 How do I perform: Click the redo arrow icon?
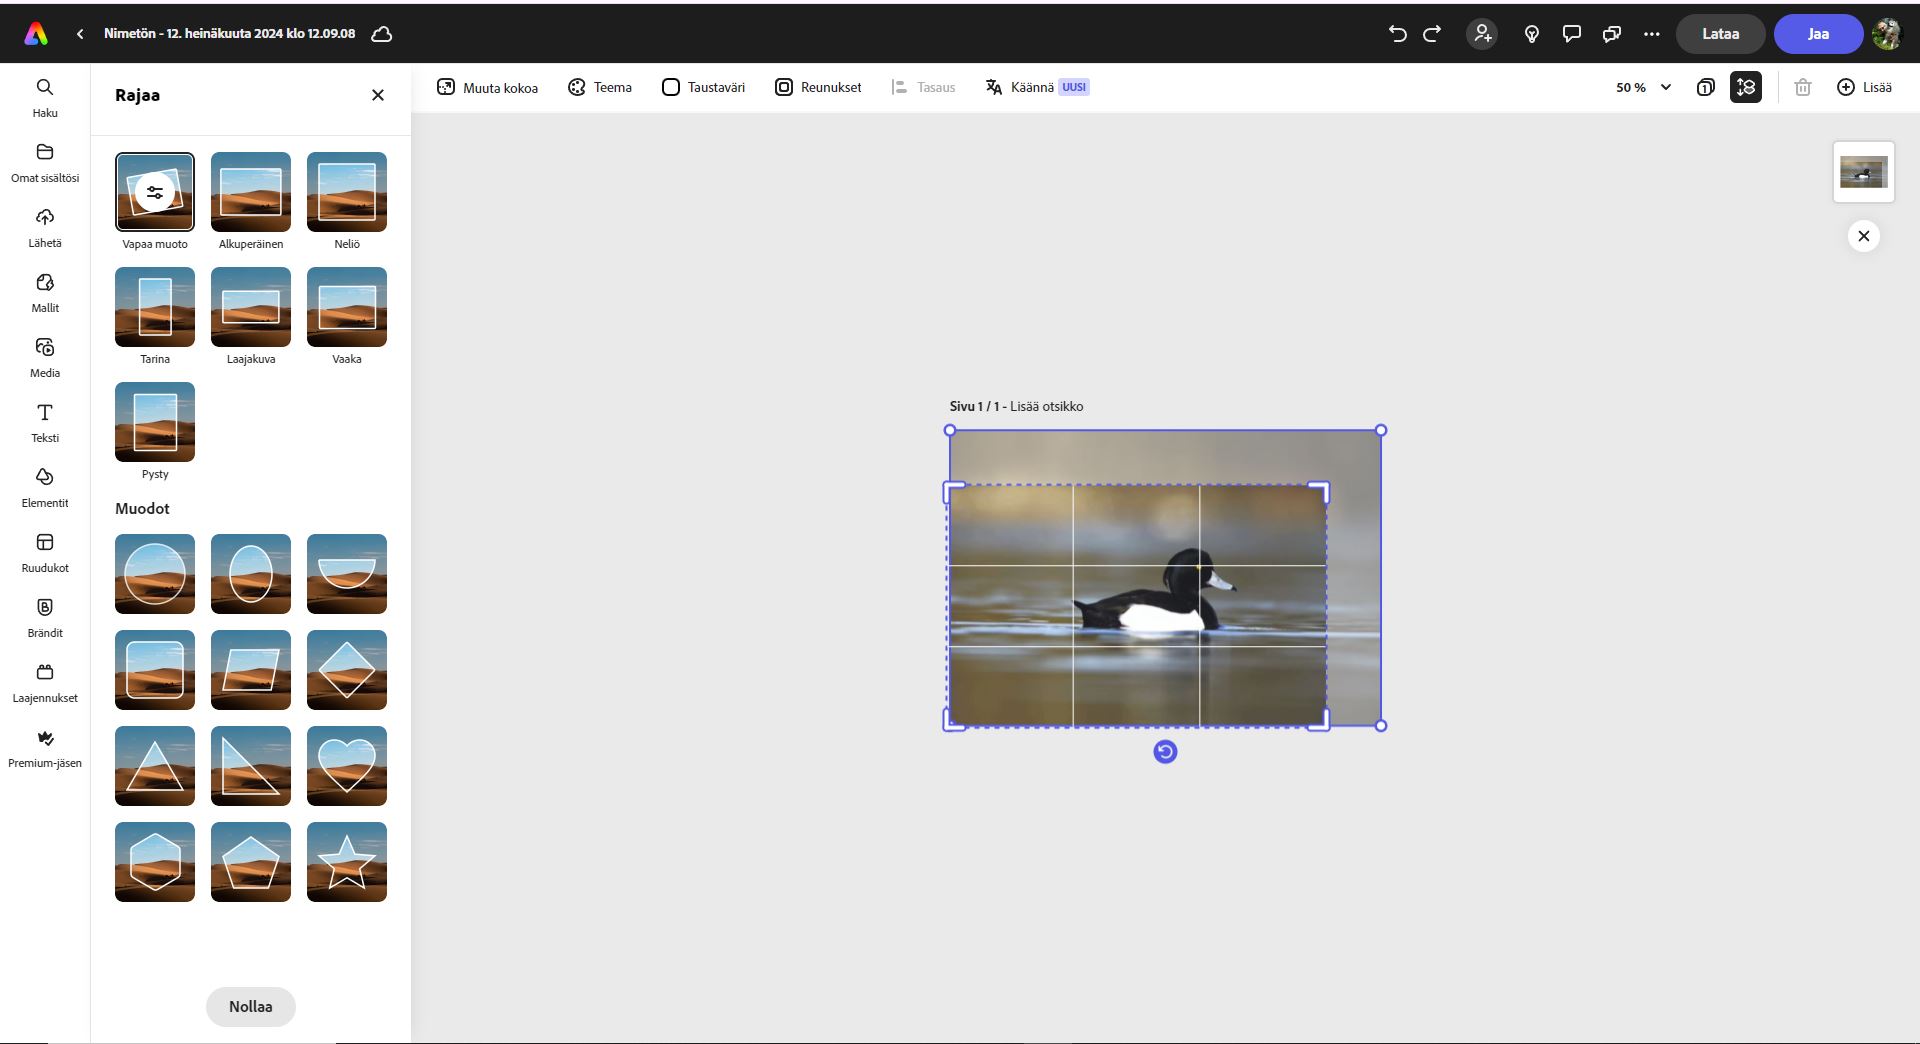[x=1432, y=34]
